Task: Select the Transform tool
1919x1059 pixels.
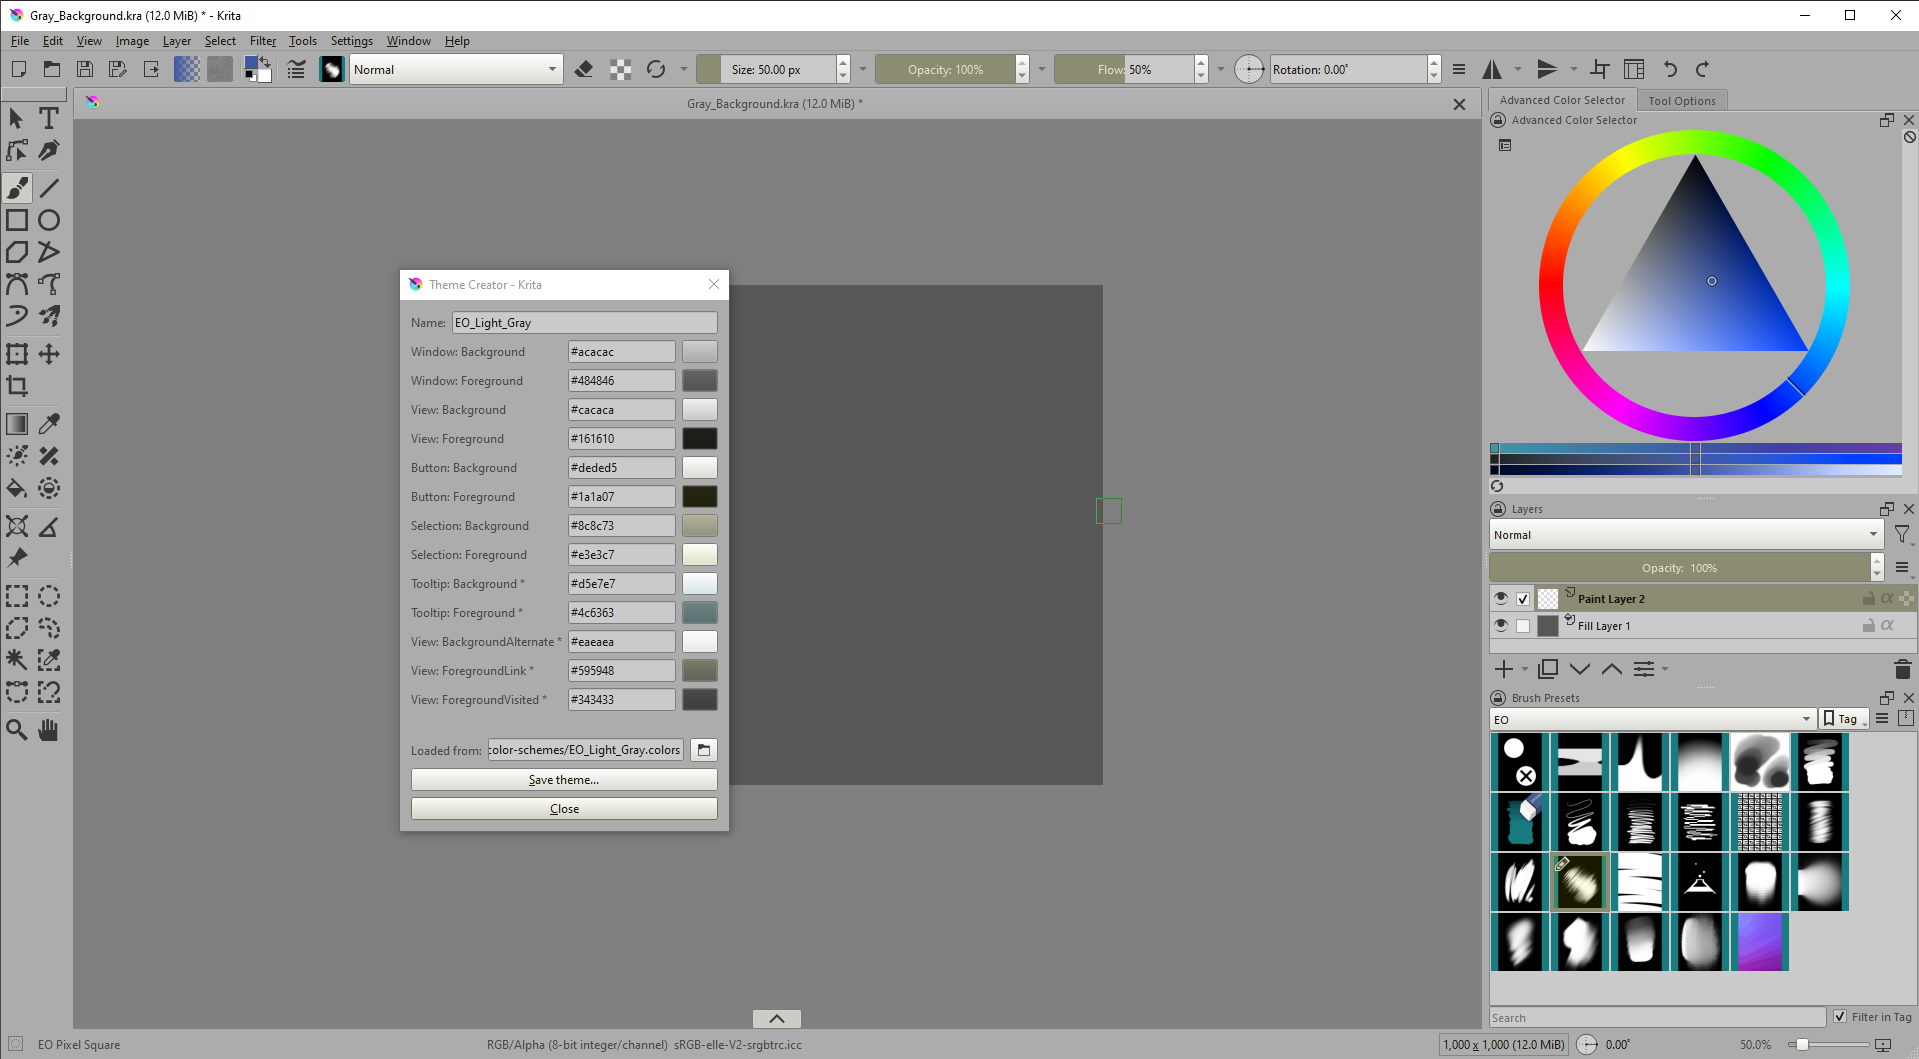Action: pyautogui.click(x=17, y=354)
